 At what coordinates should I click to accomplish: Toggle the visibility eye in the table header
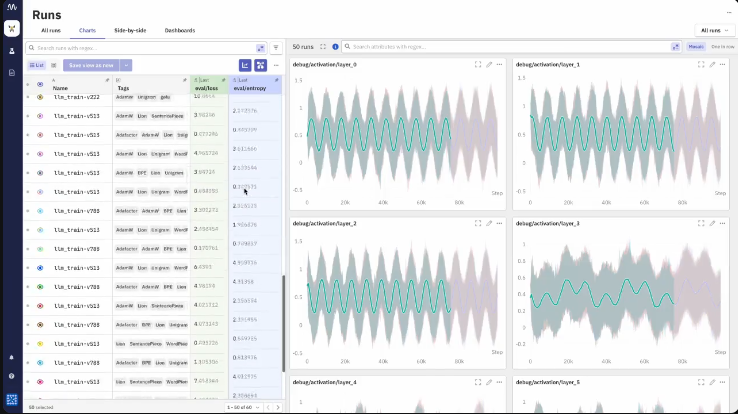[x=40, y=84]
